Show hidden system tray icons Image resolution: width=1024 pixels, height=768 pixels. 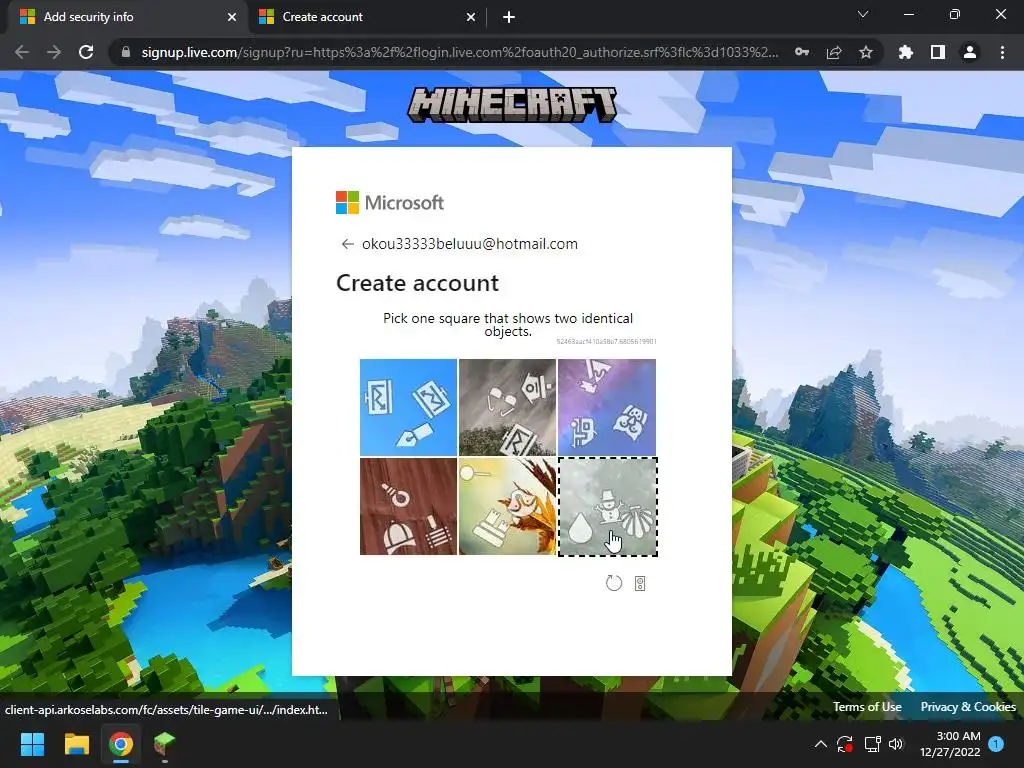821,744
